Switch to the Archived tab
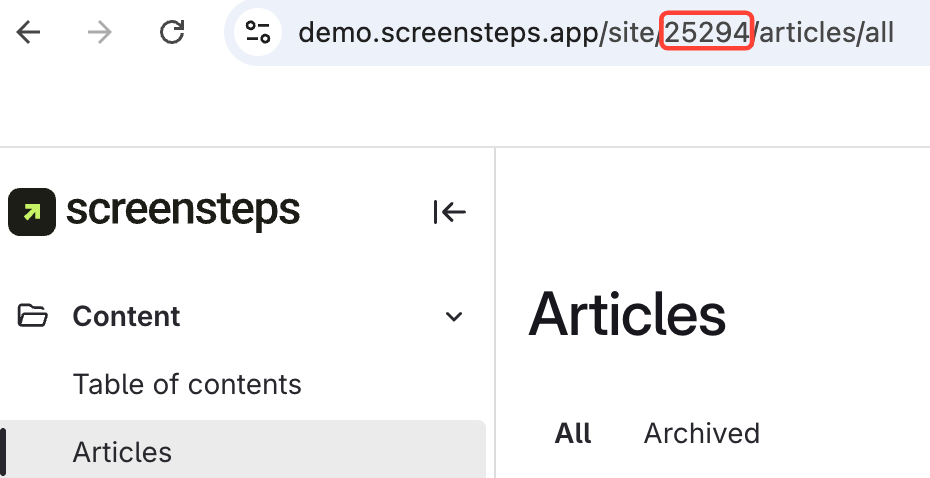This screenshot has width=930, height=478. pyautogui.click(x=701, y=433)
